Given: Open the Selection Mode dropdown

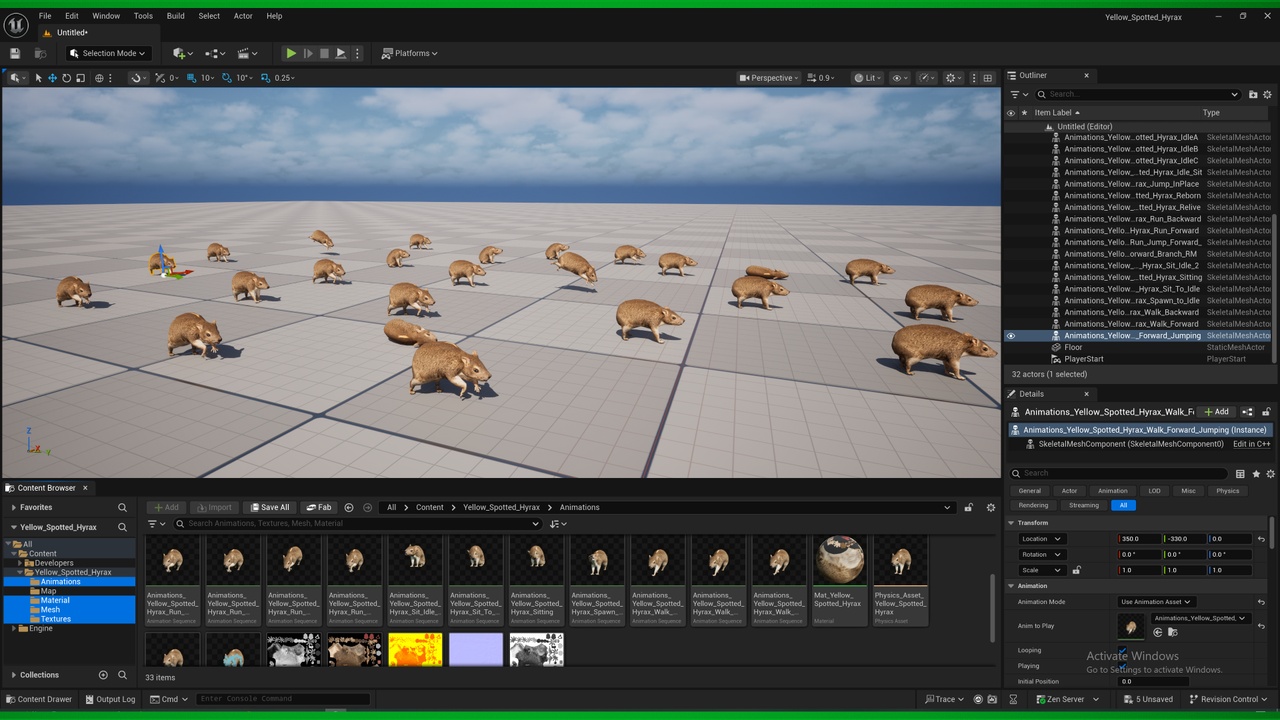Looking at the screenshot, I should pos(107,53).
